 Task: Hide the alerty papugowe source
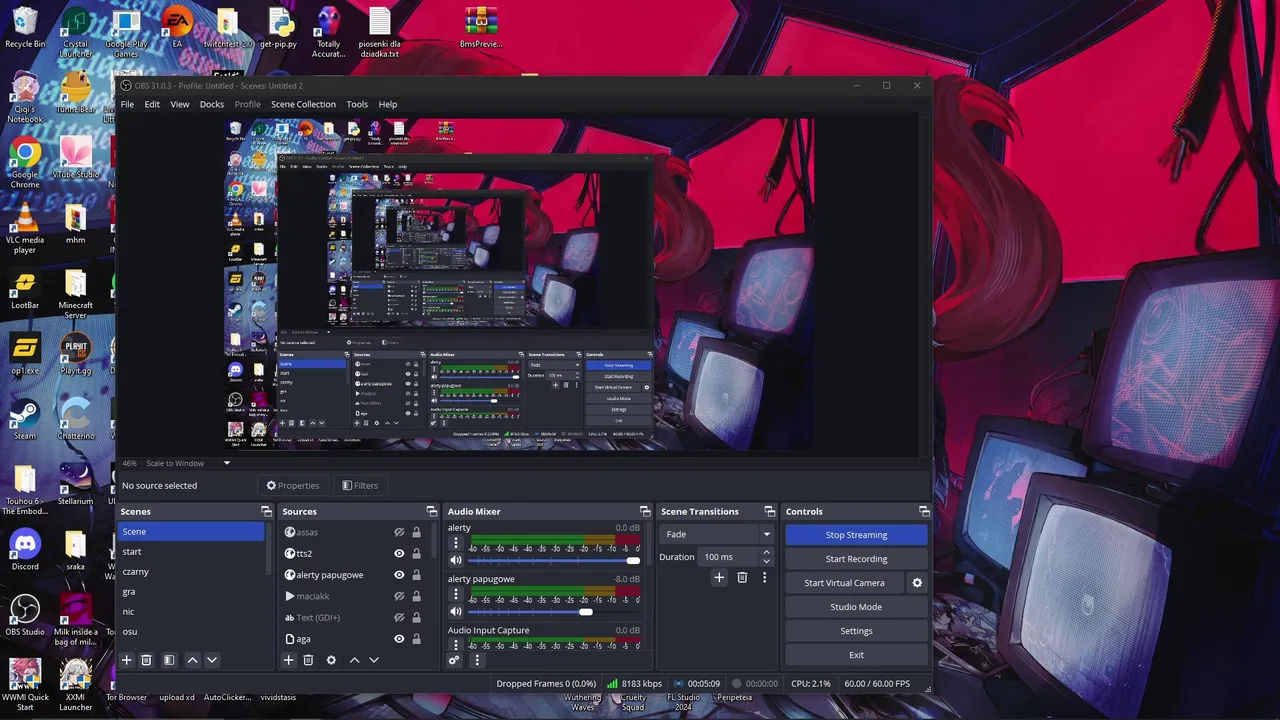399,575
